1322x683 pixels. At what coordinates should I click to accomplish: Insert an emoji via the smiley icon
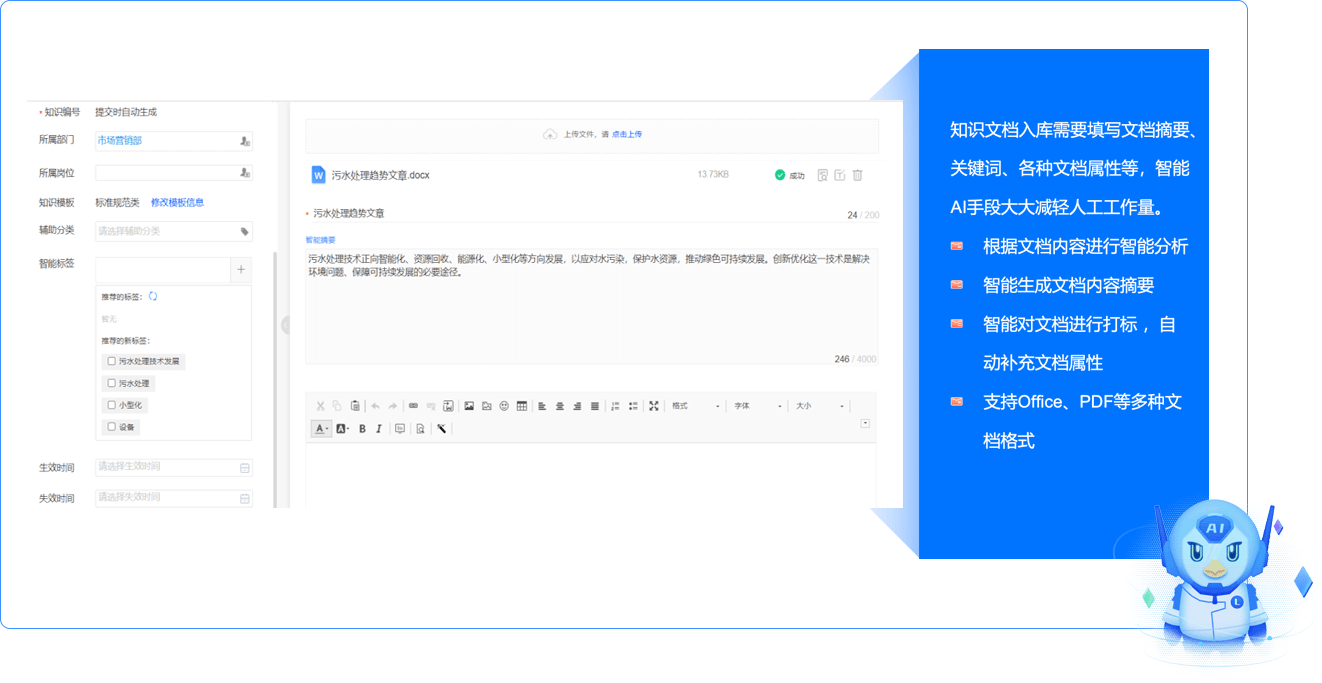(x=504, y=406)
